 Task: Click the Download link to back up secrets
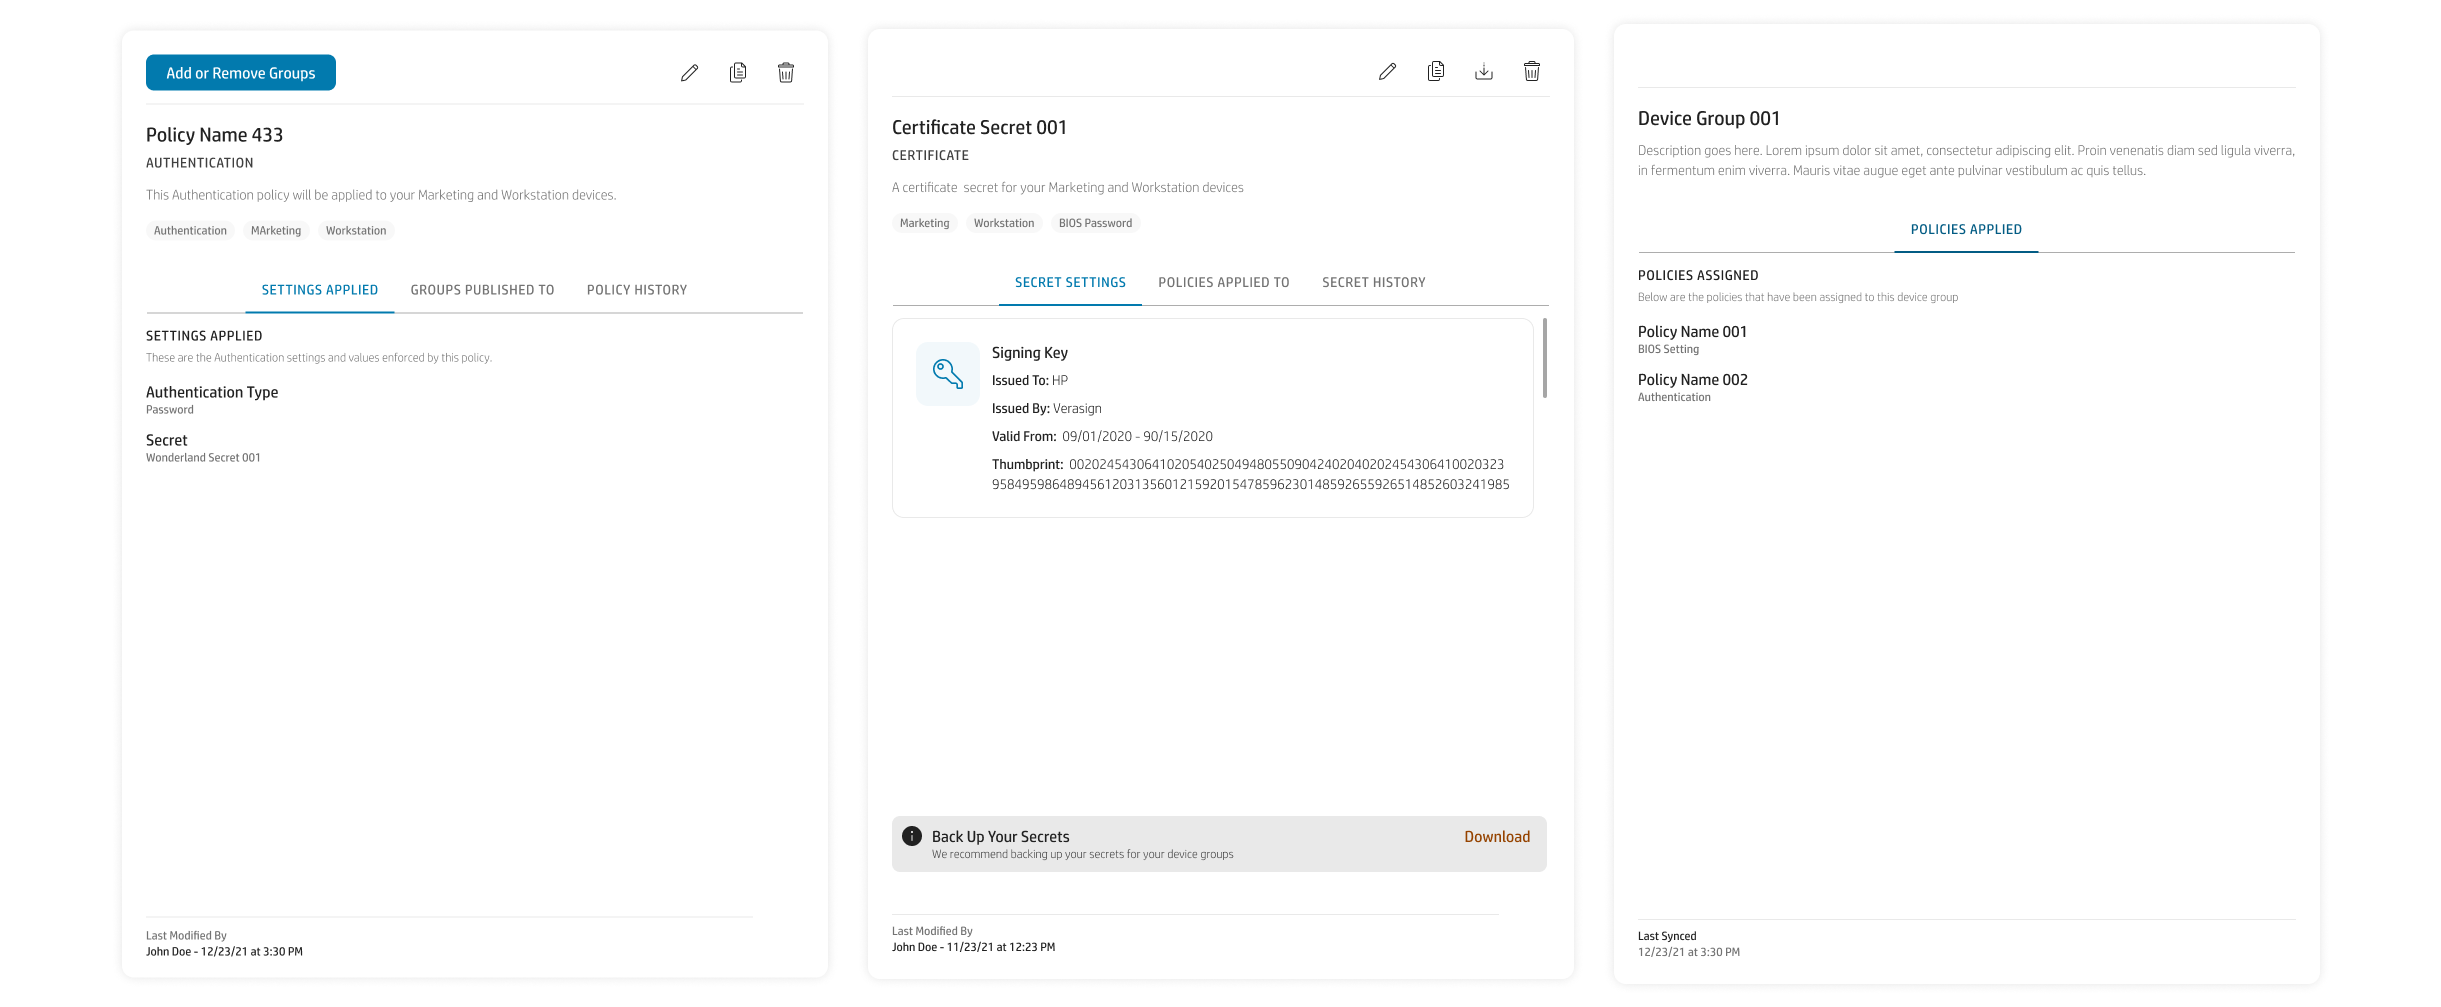tap(1496, 836)
